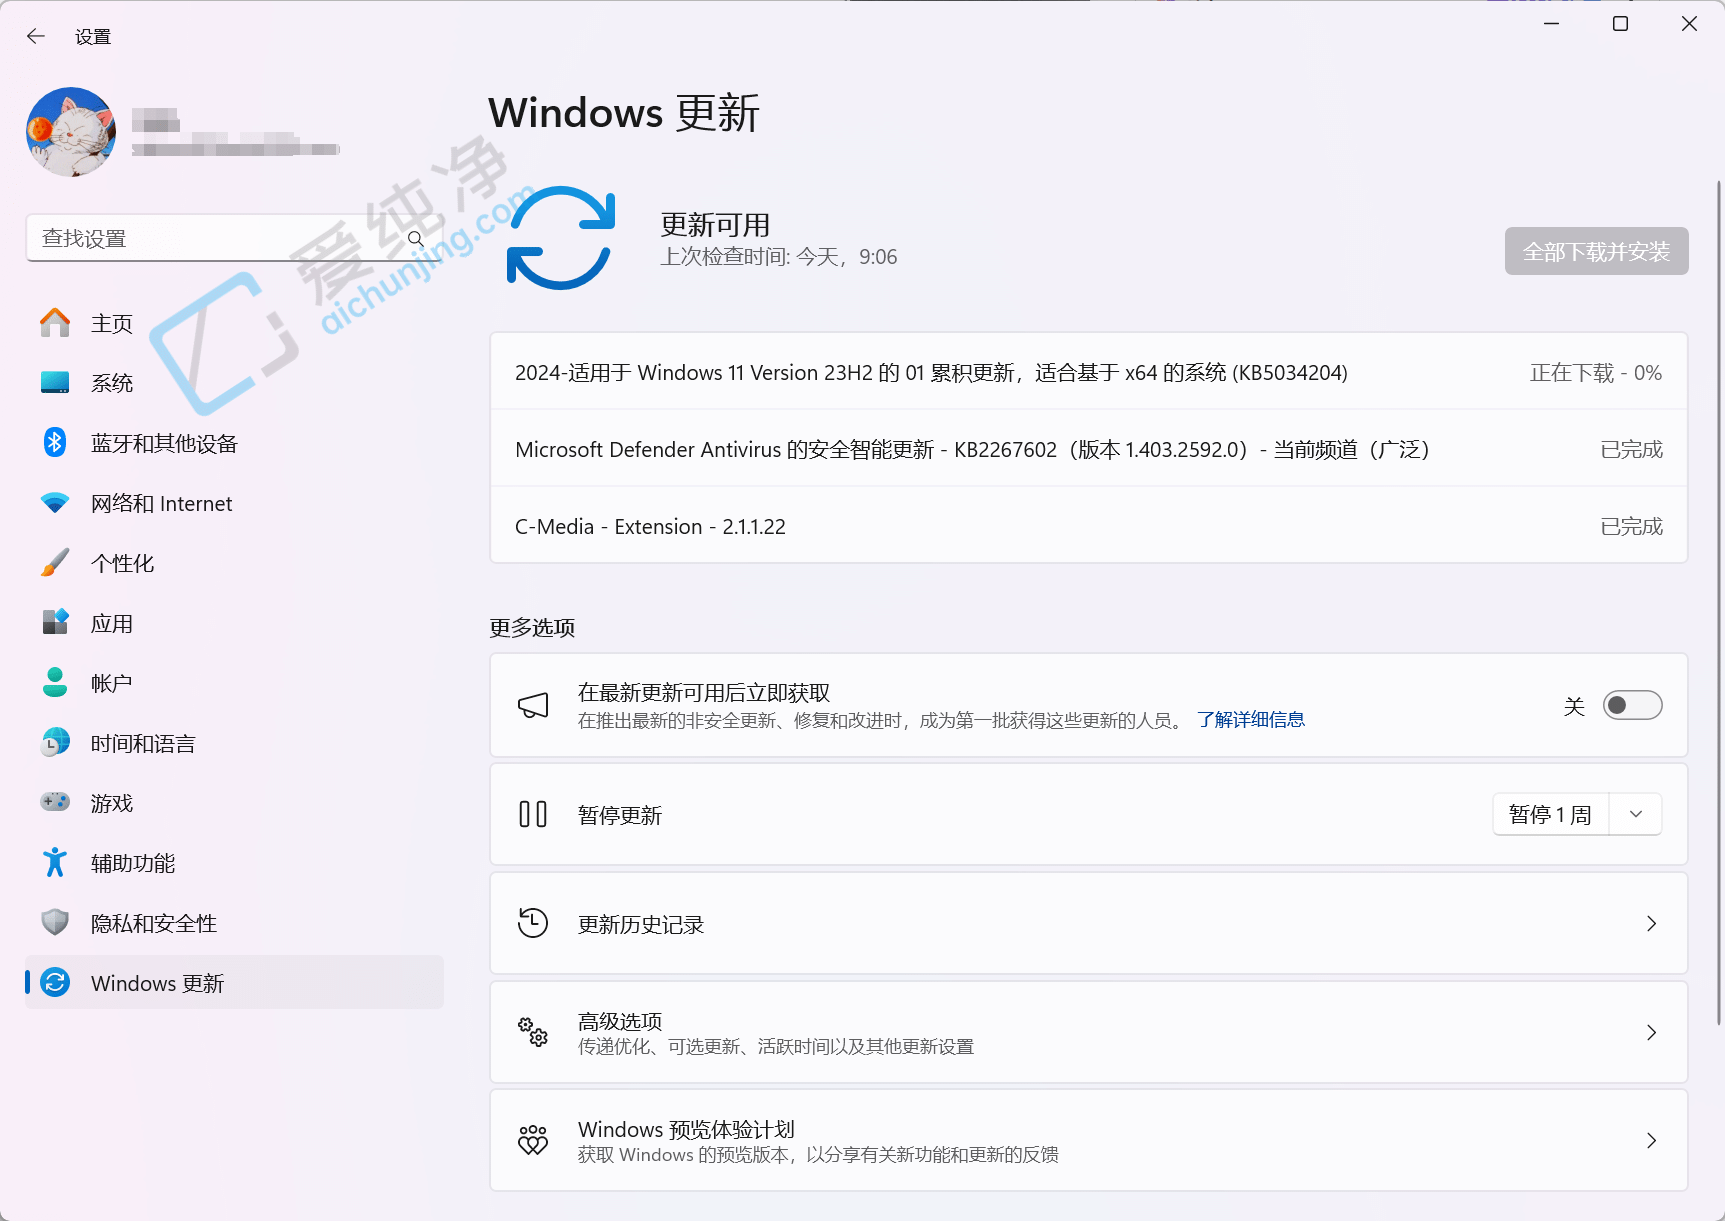The height and width of the screenshot is (1221, 1725).
Task: Close the Settings window
Action: [x=1689, y=23]
